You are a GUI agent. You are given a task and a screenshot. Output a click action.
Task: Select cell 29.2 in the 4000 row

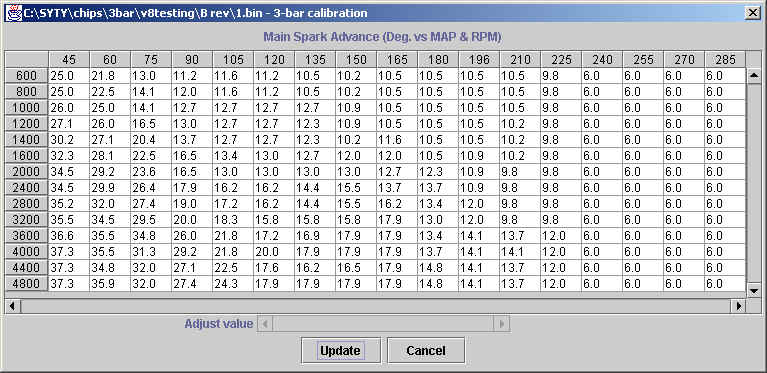tap(192, 251)
